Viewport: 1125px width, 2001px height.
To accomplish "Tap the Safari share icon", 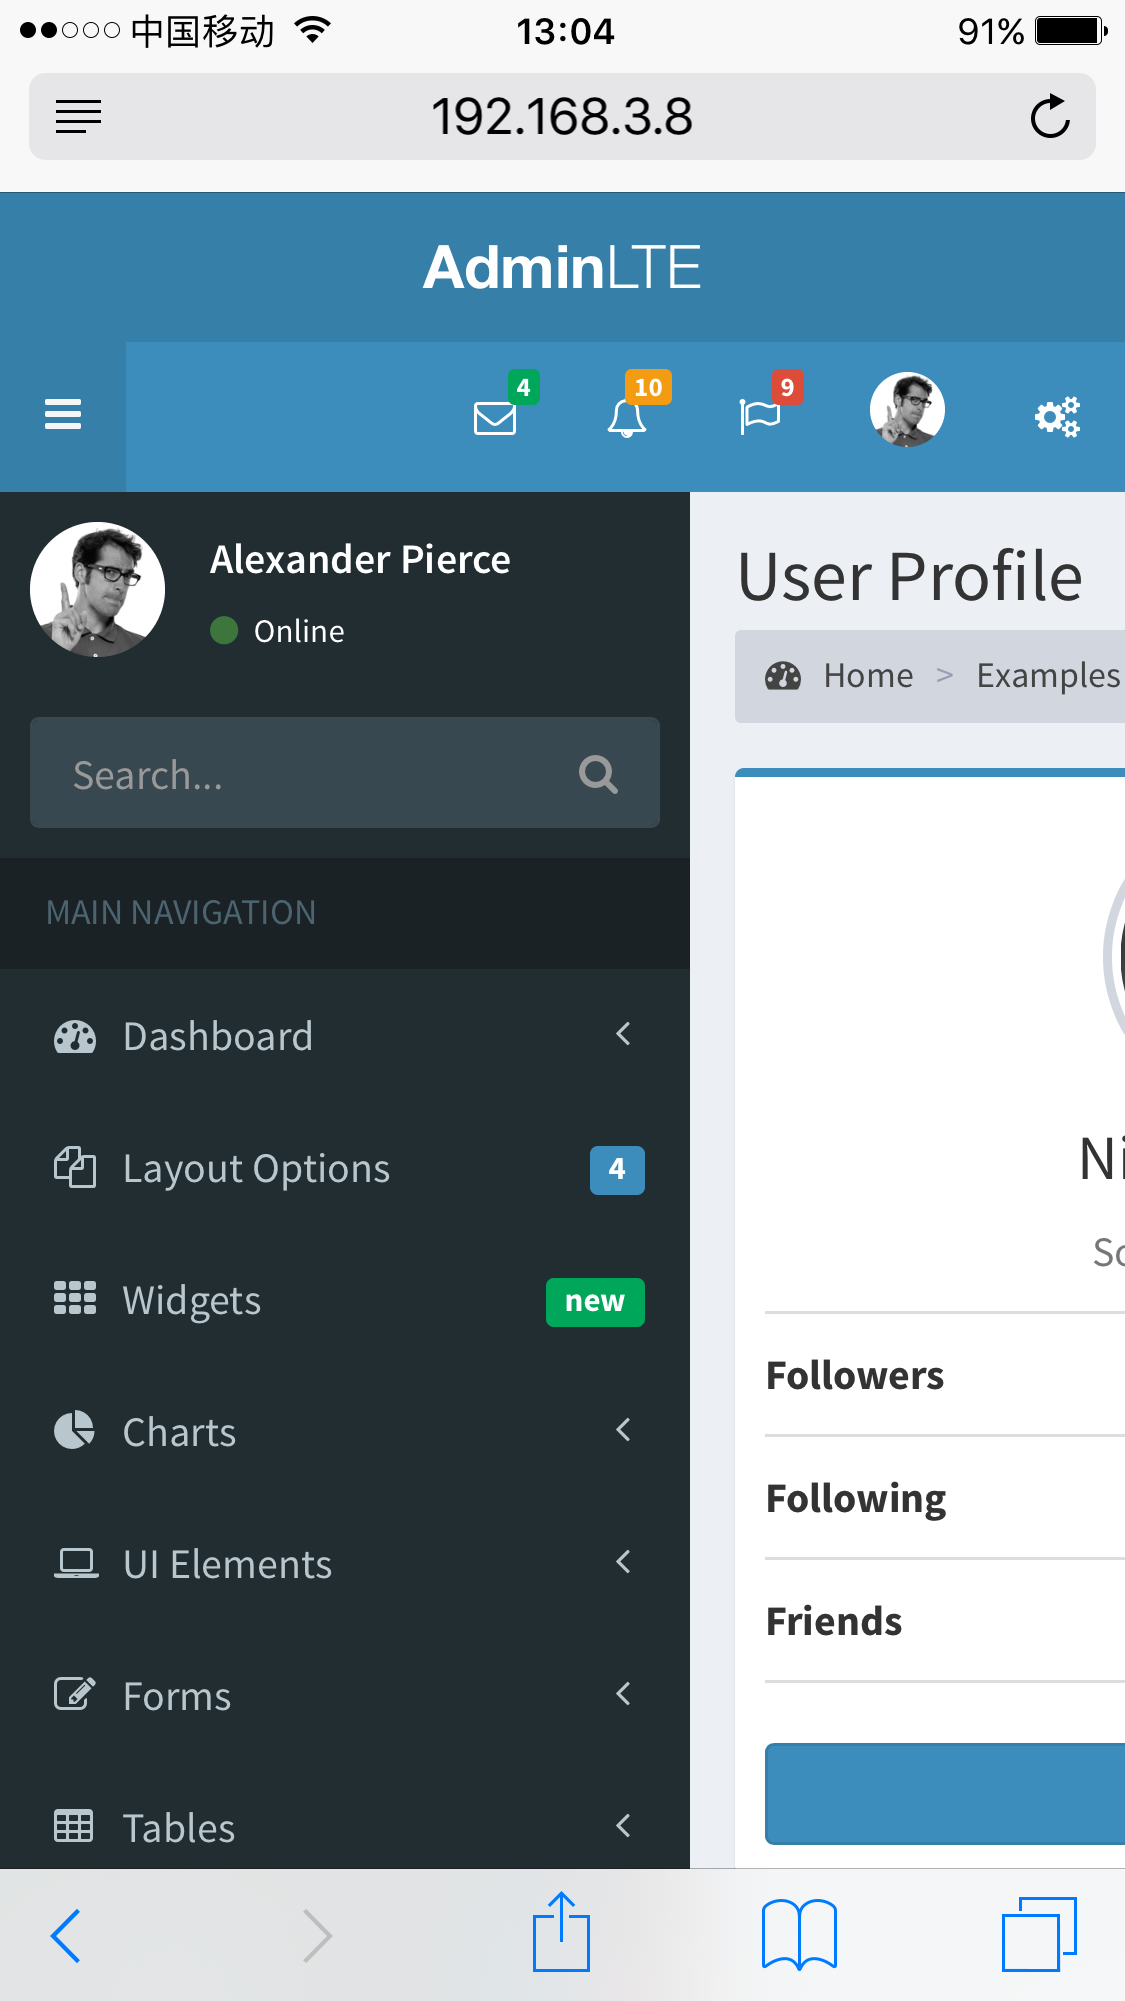I will click(561, 1932).
